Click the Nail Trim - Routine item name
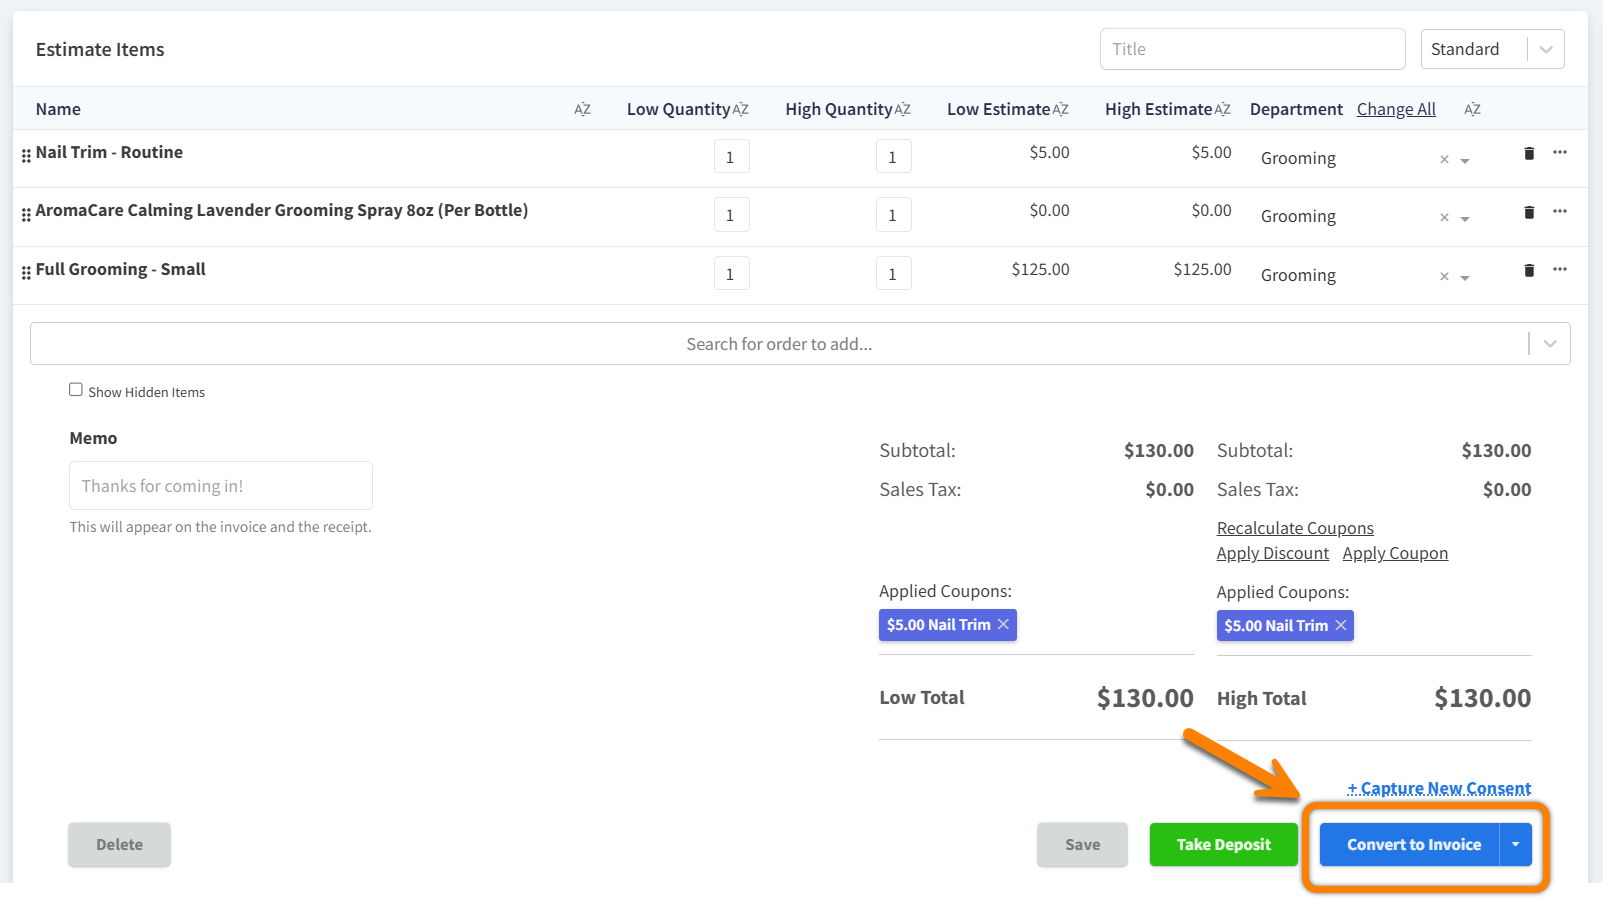Screen dimensions: 1603x899 (109, 152)
